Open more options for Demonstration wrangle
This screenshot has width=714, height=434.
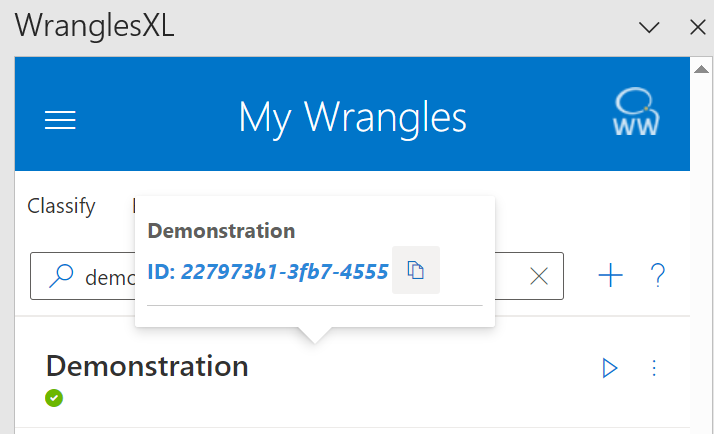[655, 368]
